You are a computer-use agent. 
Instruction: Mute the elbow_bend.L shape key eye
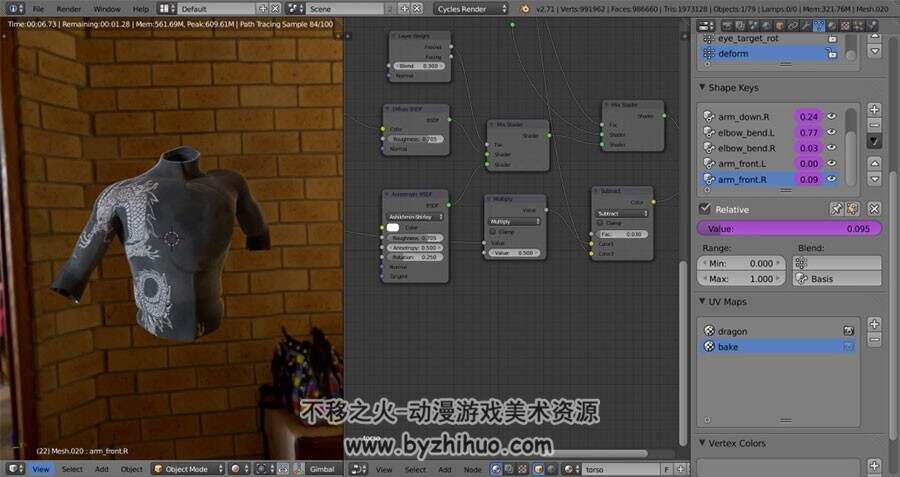[x=832, y=132]
